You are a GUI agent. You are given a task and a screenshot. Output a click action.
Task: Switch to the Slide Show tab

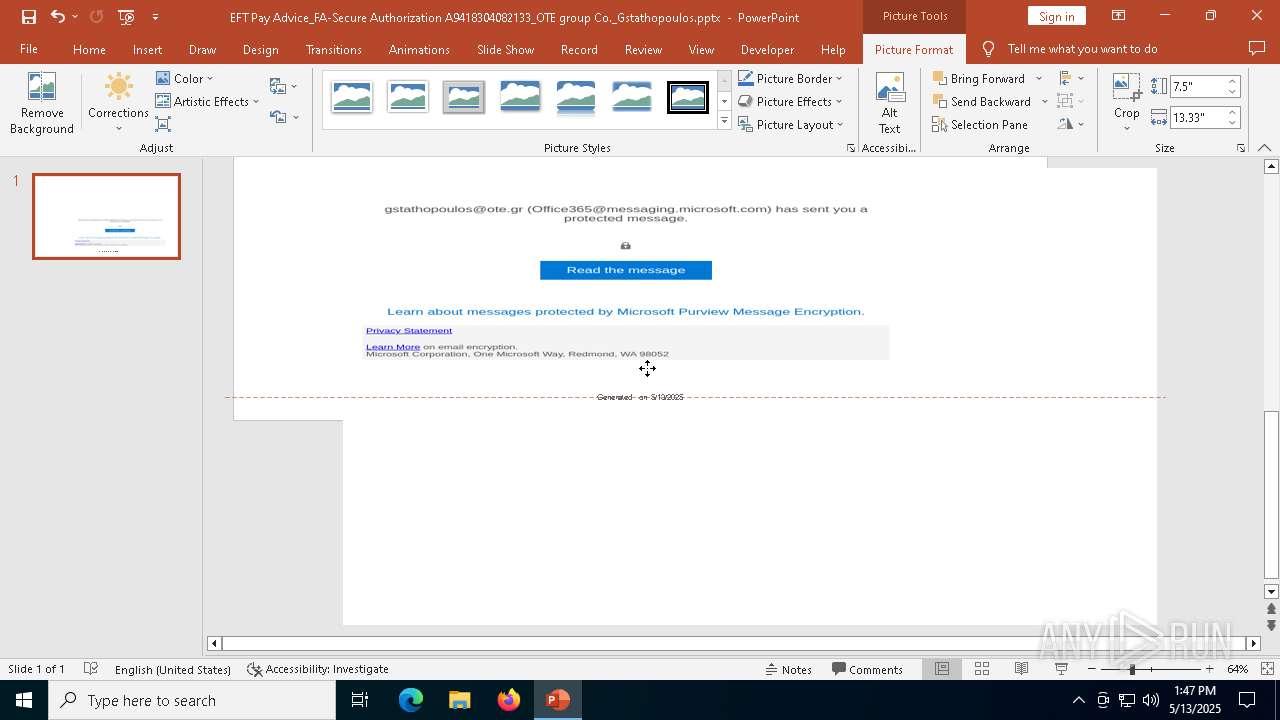coord(505,49)
